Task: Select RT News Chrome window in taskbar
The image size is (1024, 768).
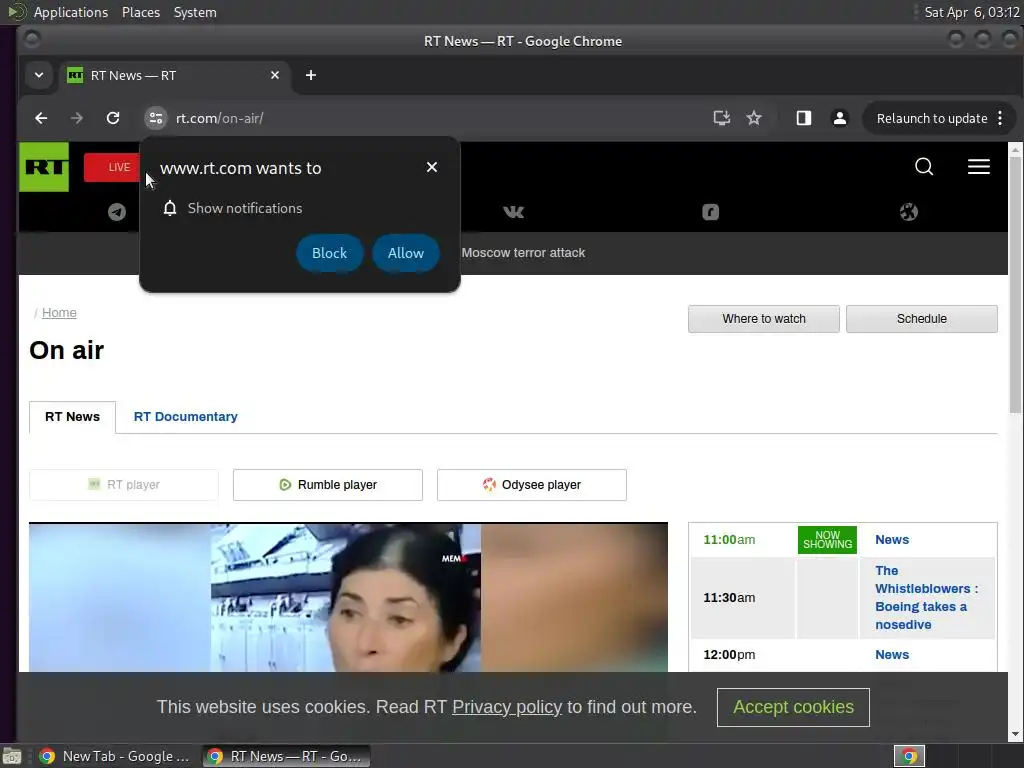Action: click(x=285, y=756)
